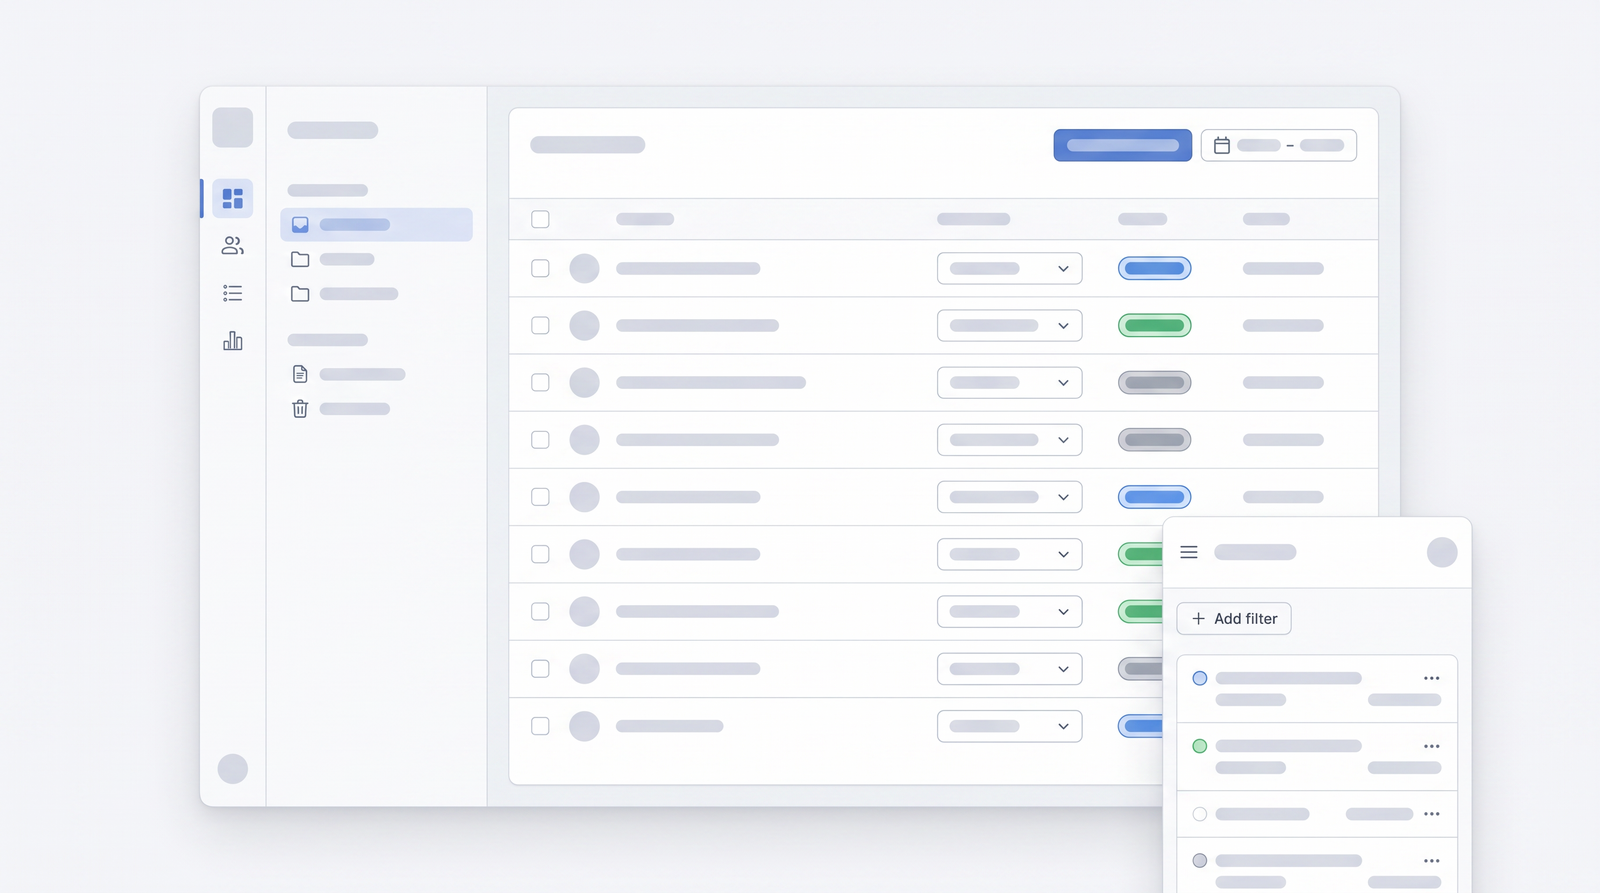The width and height of the screenshot is (1600, 893).
Task: Select the blue dot in filter panel list
Action: 1200,678
